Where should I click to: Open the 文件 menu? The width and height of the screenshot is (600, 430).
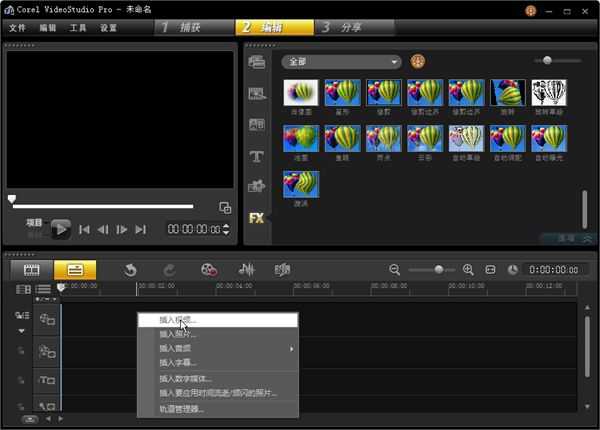(17, 28)
